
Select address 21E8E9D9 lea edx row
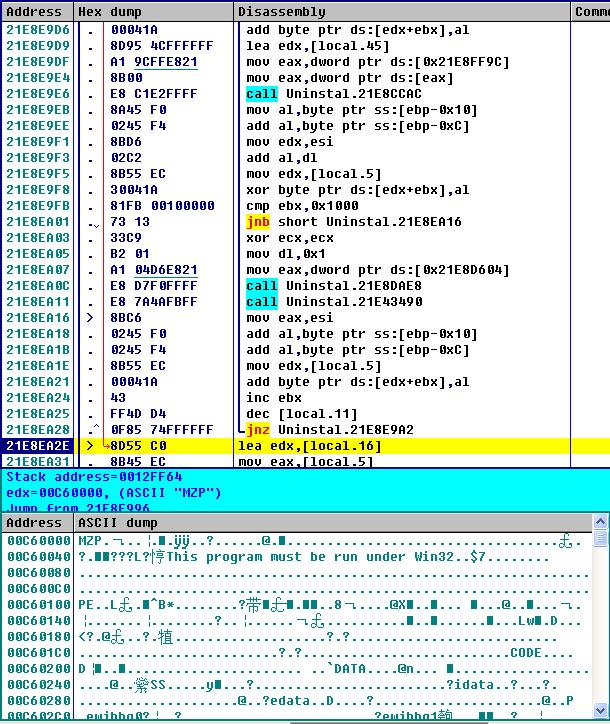(x=305, y=46)
